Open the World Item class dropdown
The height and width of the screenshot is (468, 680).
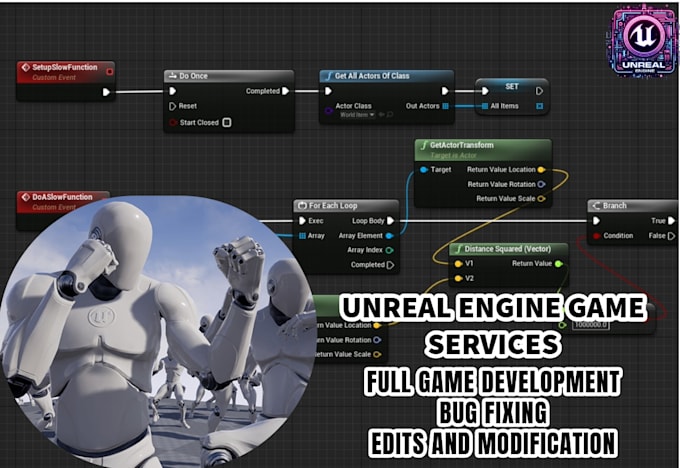357,115
